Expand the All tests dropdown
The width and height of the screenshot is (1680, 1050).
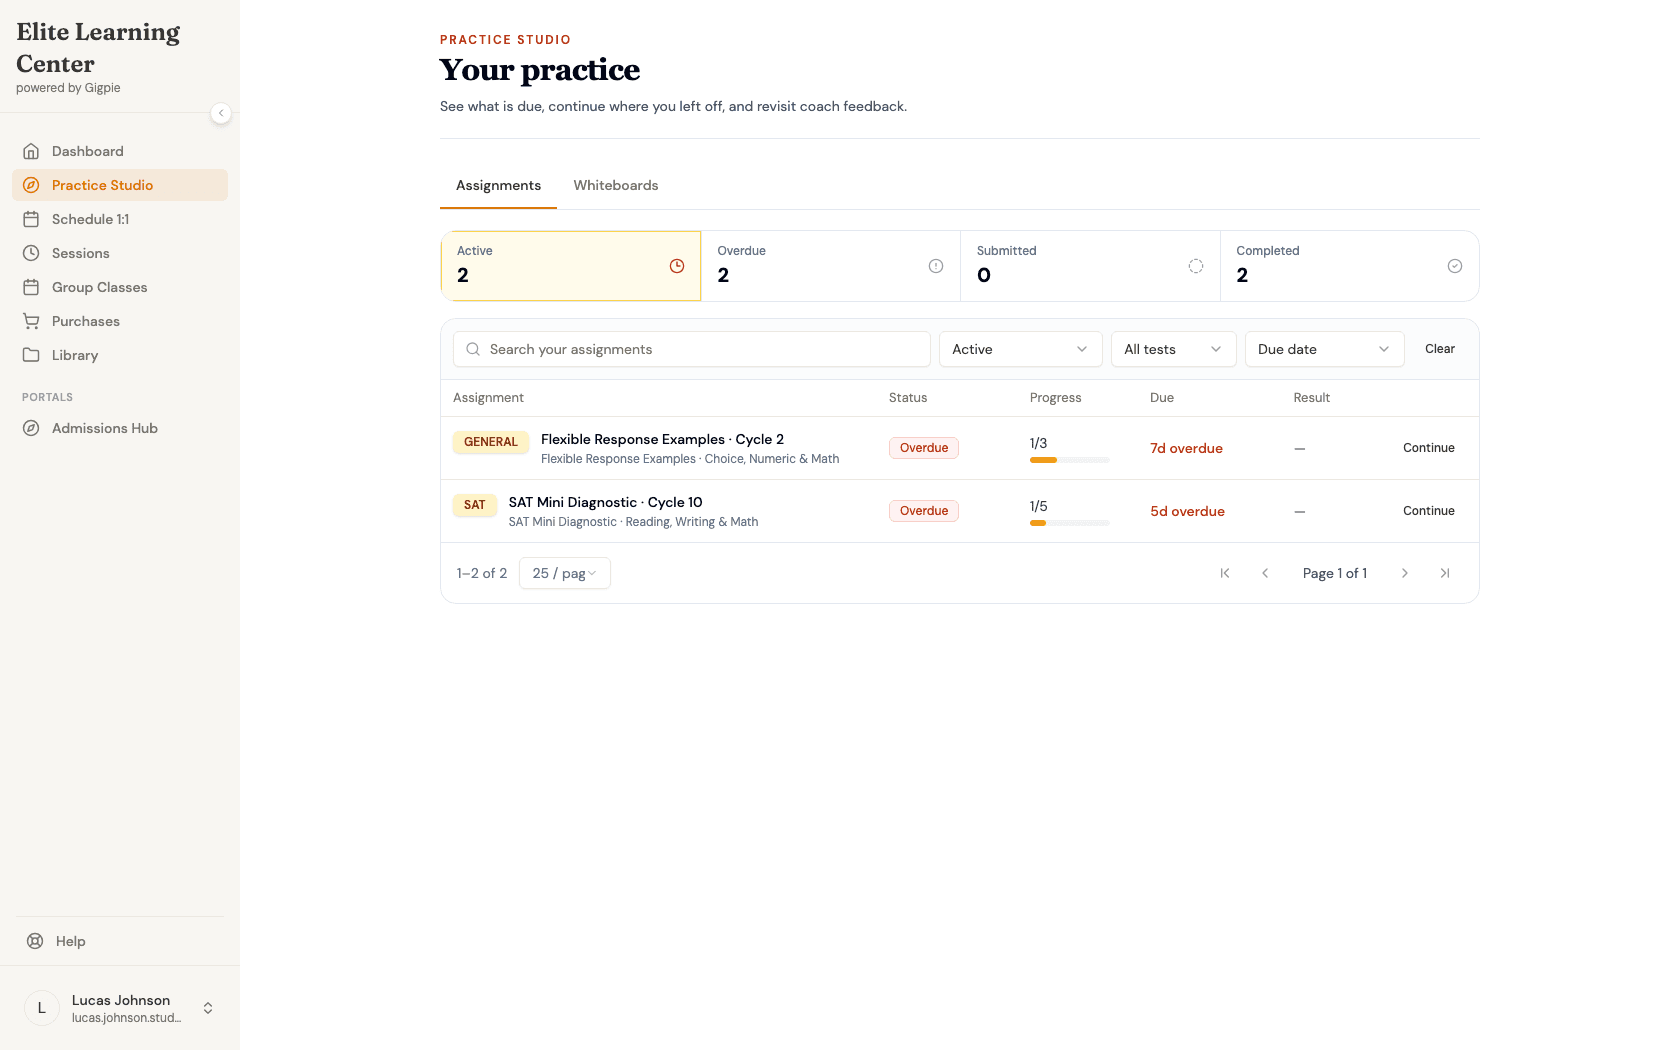1173,349
